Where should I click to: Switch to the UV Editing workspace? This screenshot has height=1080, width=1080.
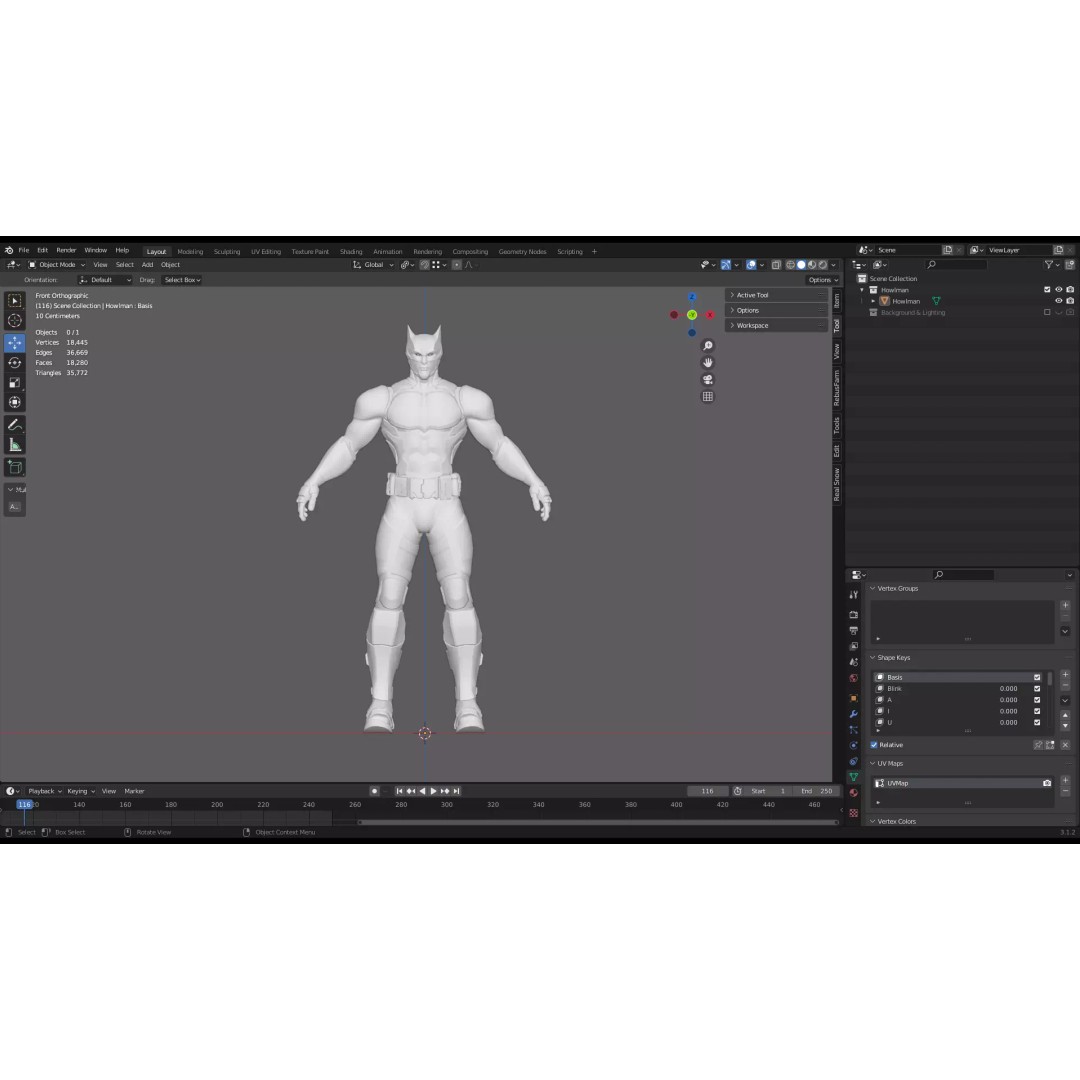pyautogui.click(x=266, y=251)
